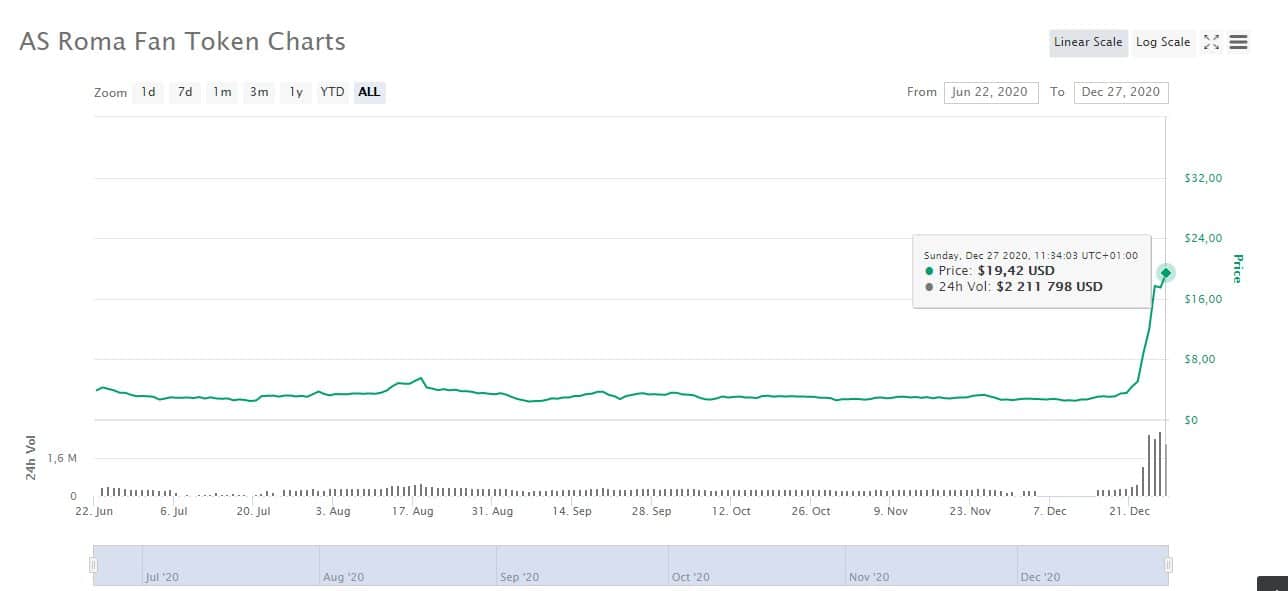The image size is (1288, 591).
Task: Click the tooltip 24h Vol value
Action: pos(1049,286)
